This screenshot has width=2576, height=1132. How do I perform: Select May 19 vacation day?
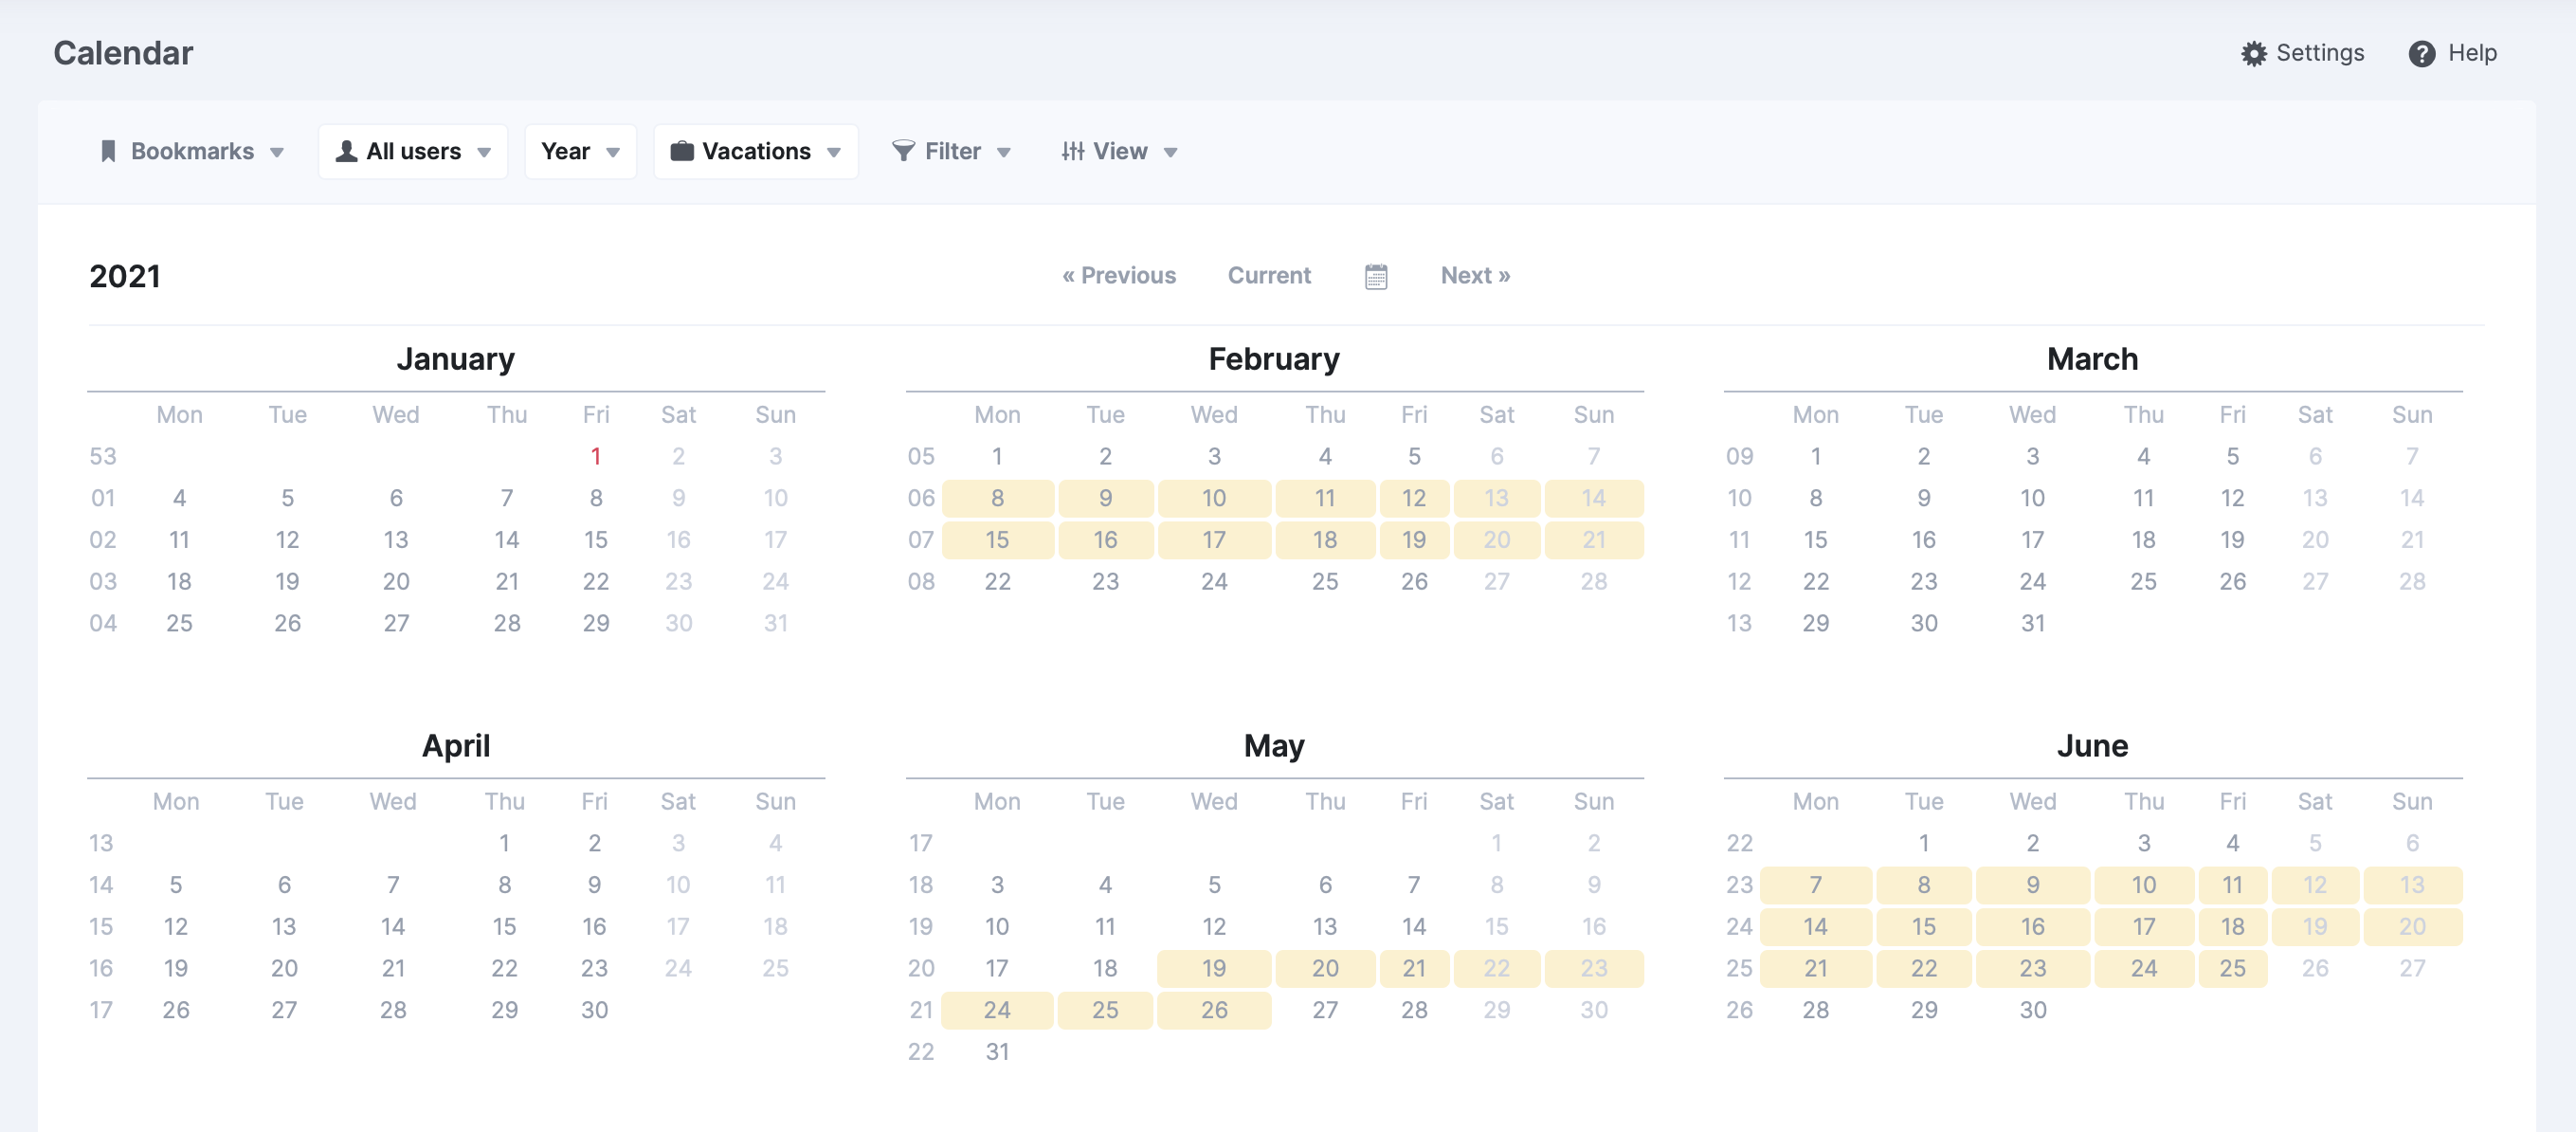1214,968
